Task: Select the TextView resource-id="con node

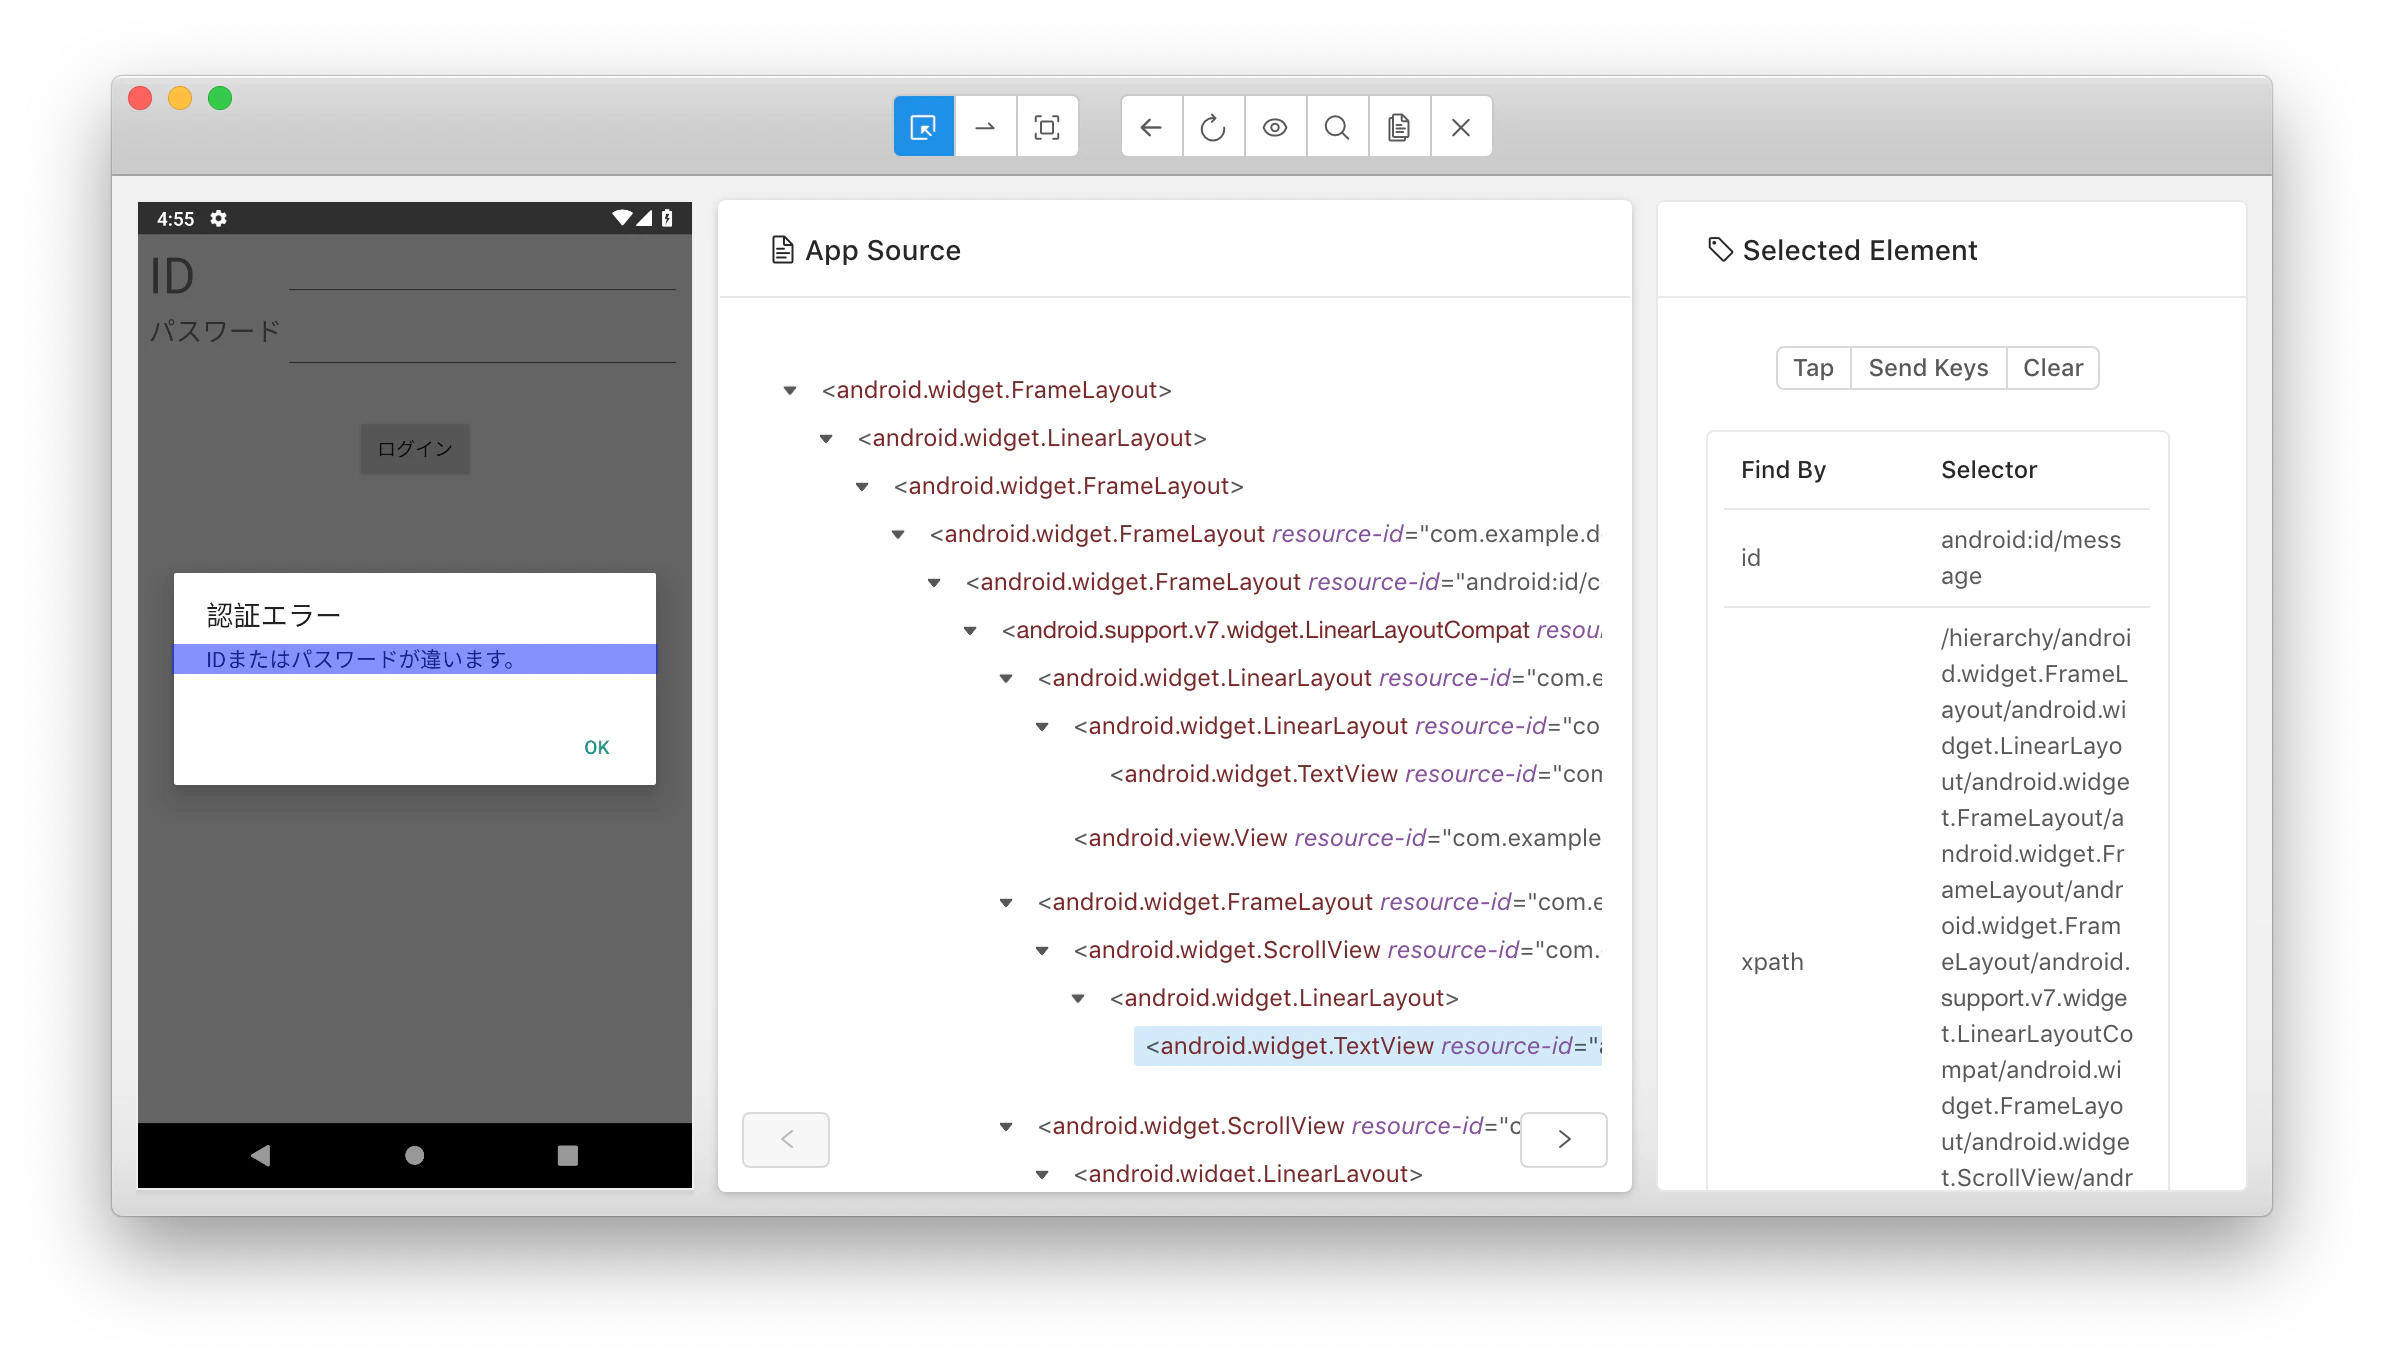Action: click(1356, 774)
